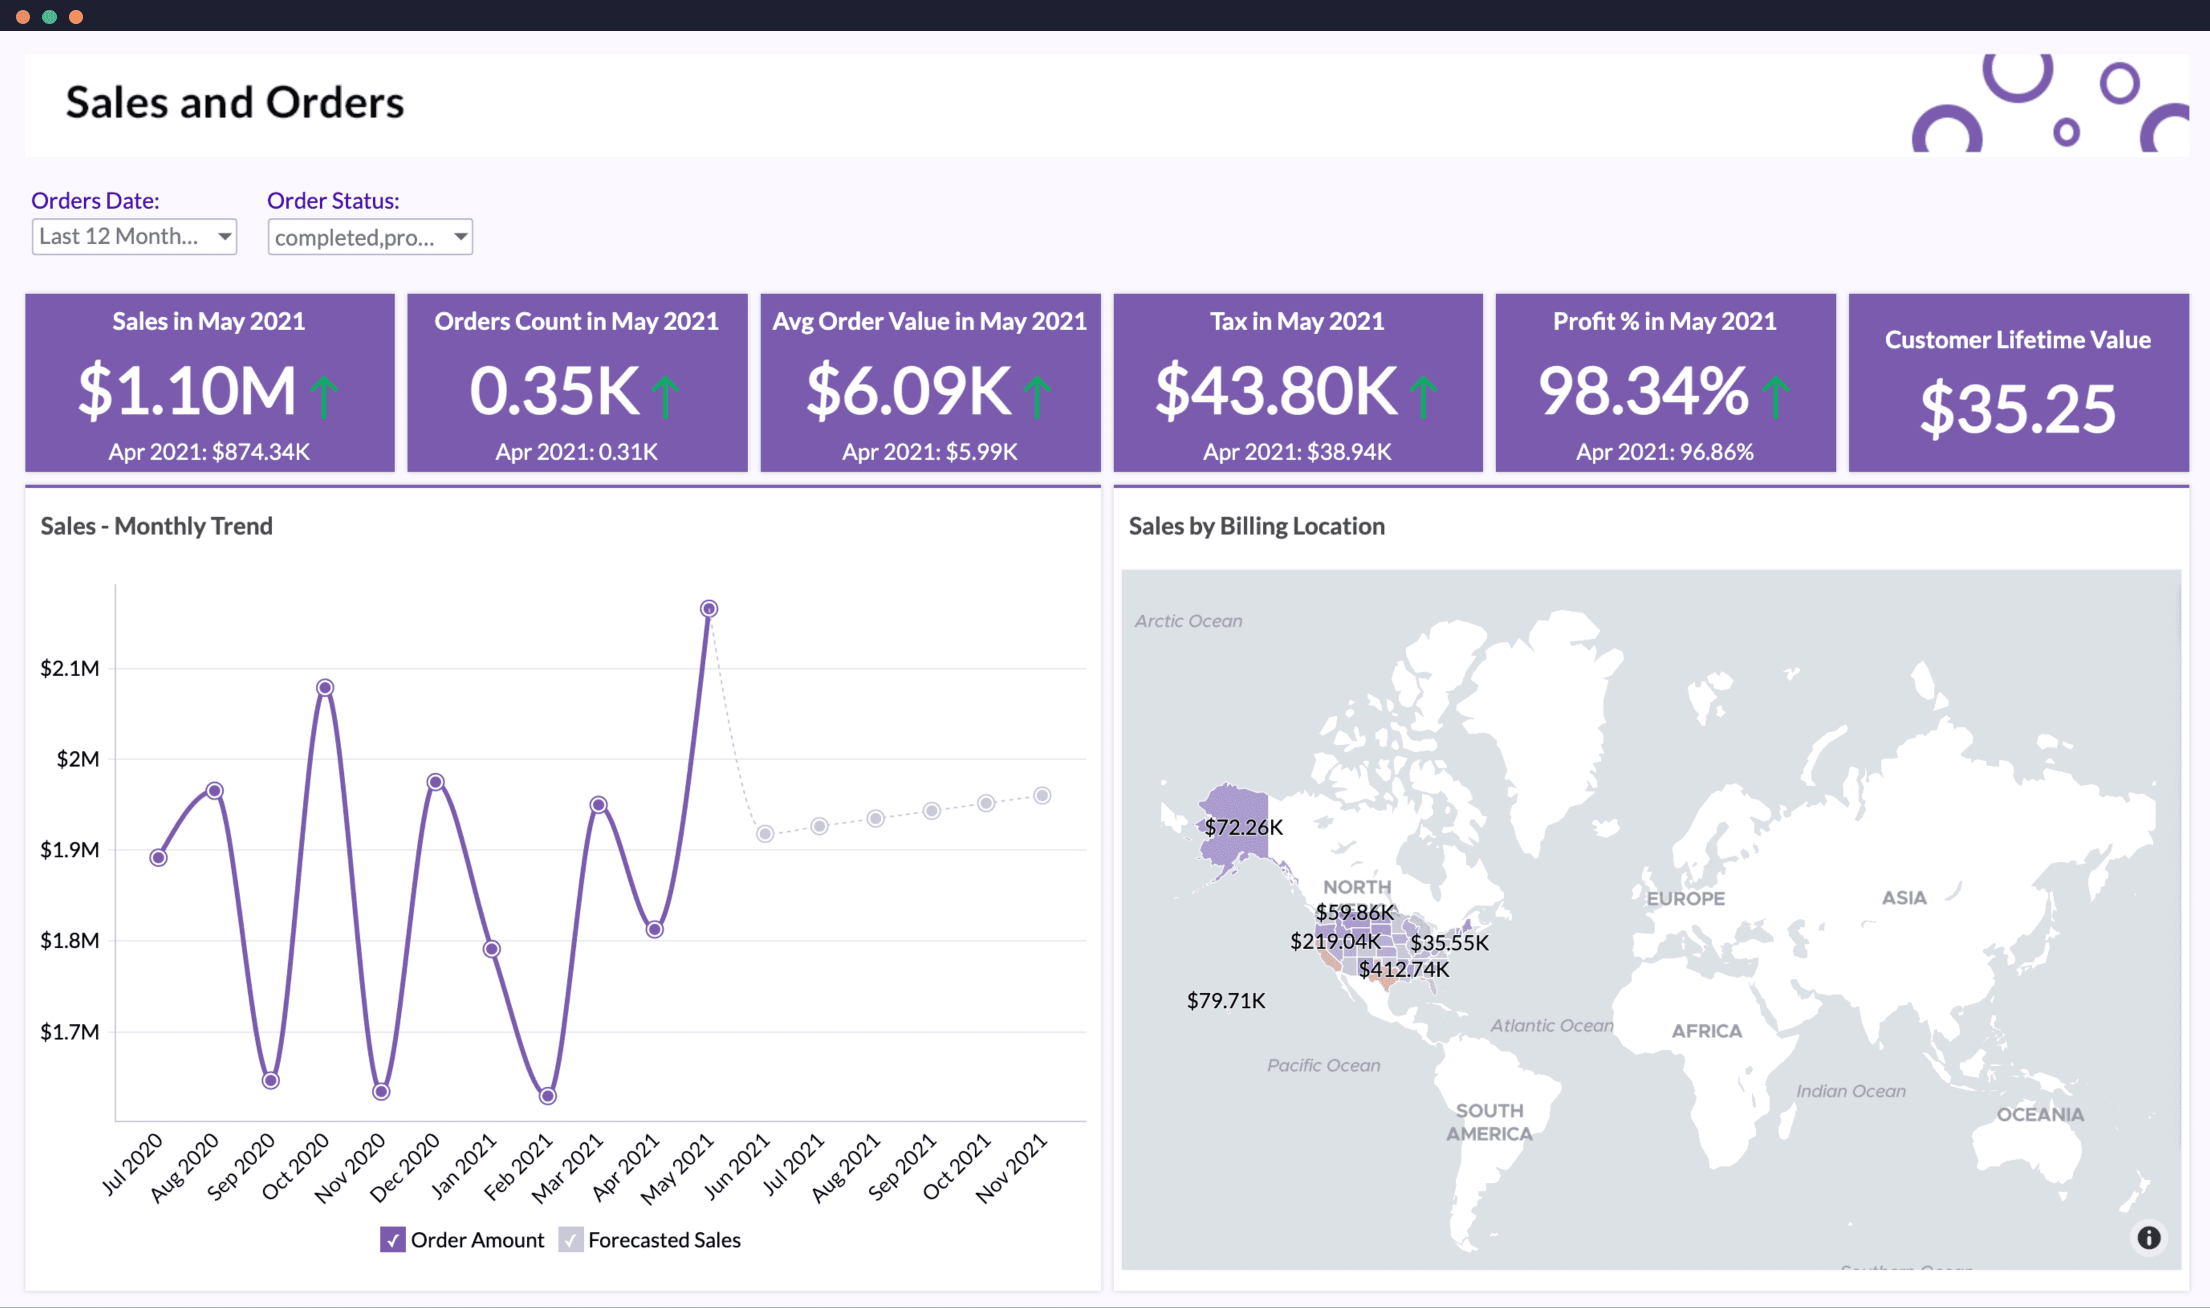Click green up arrow in Orders Count card
This screenshot has width=2210, height=1308.
click(x=665, y=396)
